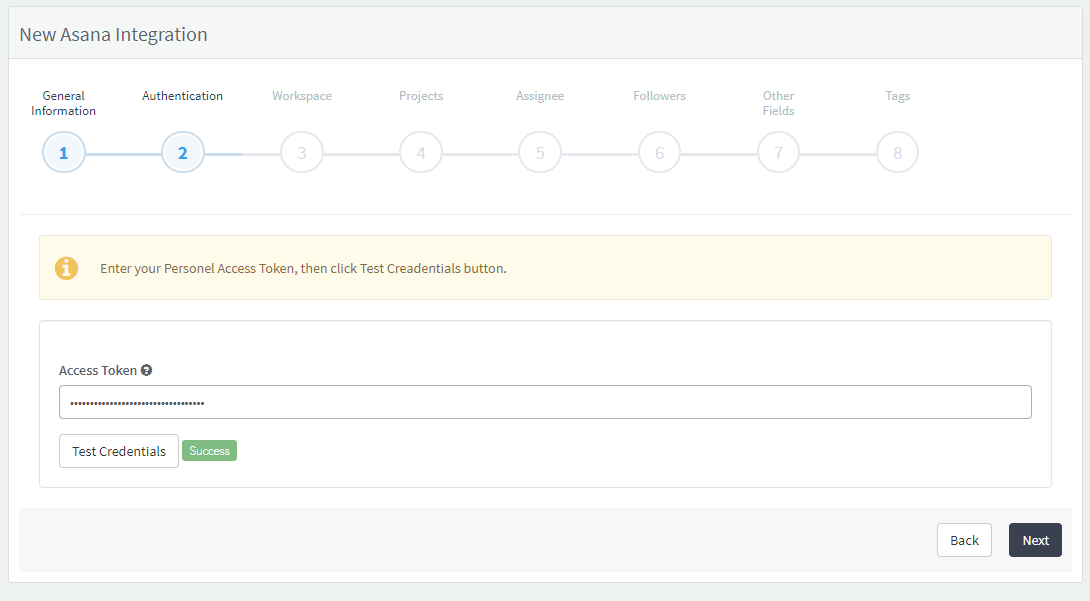Screen dimensions: 1090x601
Task: Jump to step 8 Tags circle
Action: (897, 152)
